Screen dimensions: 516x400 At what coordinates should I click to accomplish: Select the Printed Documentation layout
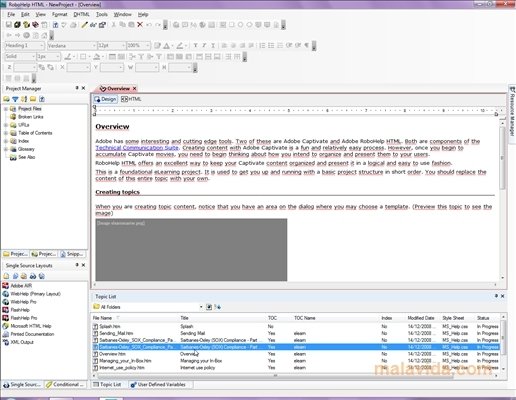point(28,334)
